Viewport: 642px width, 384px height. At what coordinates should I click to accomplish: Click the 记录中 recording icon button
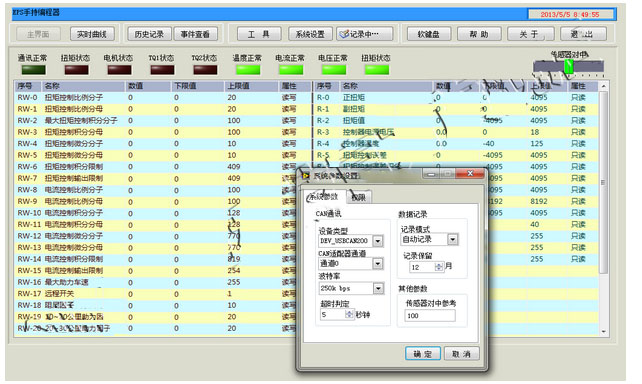coord(364,34)
